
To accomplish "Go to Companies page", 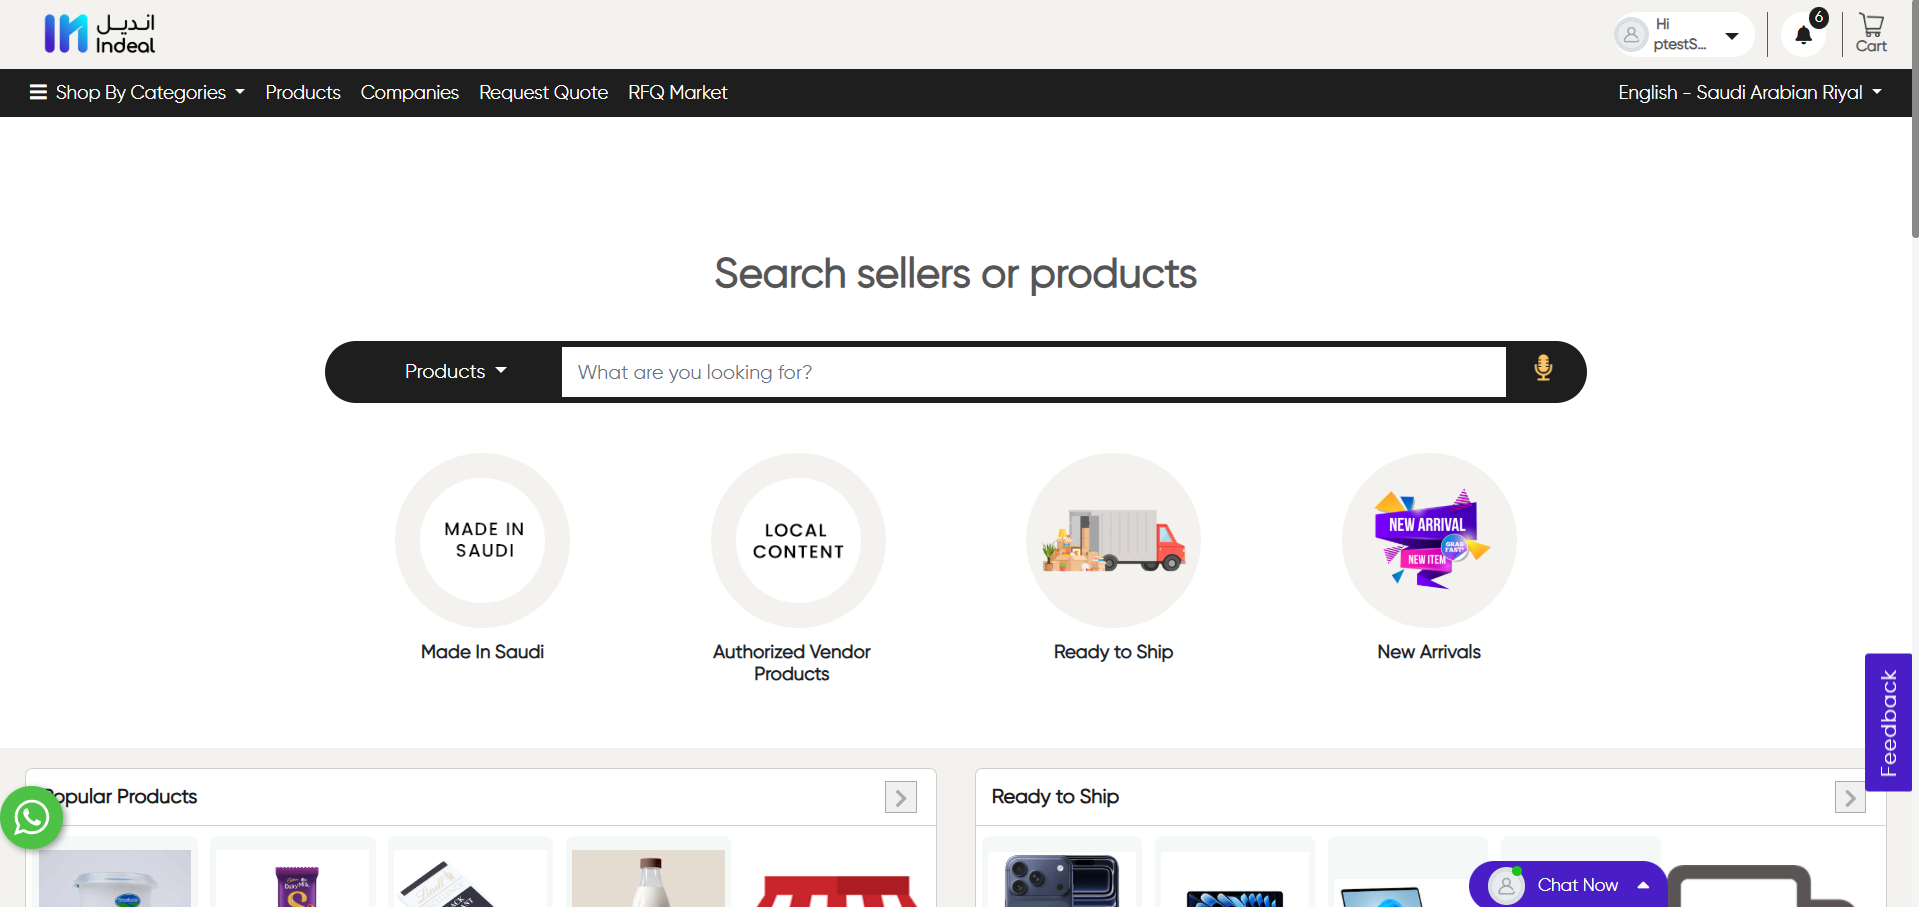I will tap(409, 93).
